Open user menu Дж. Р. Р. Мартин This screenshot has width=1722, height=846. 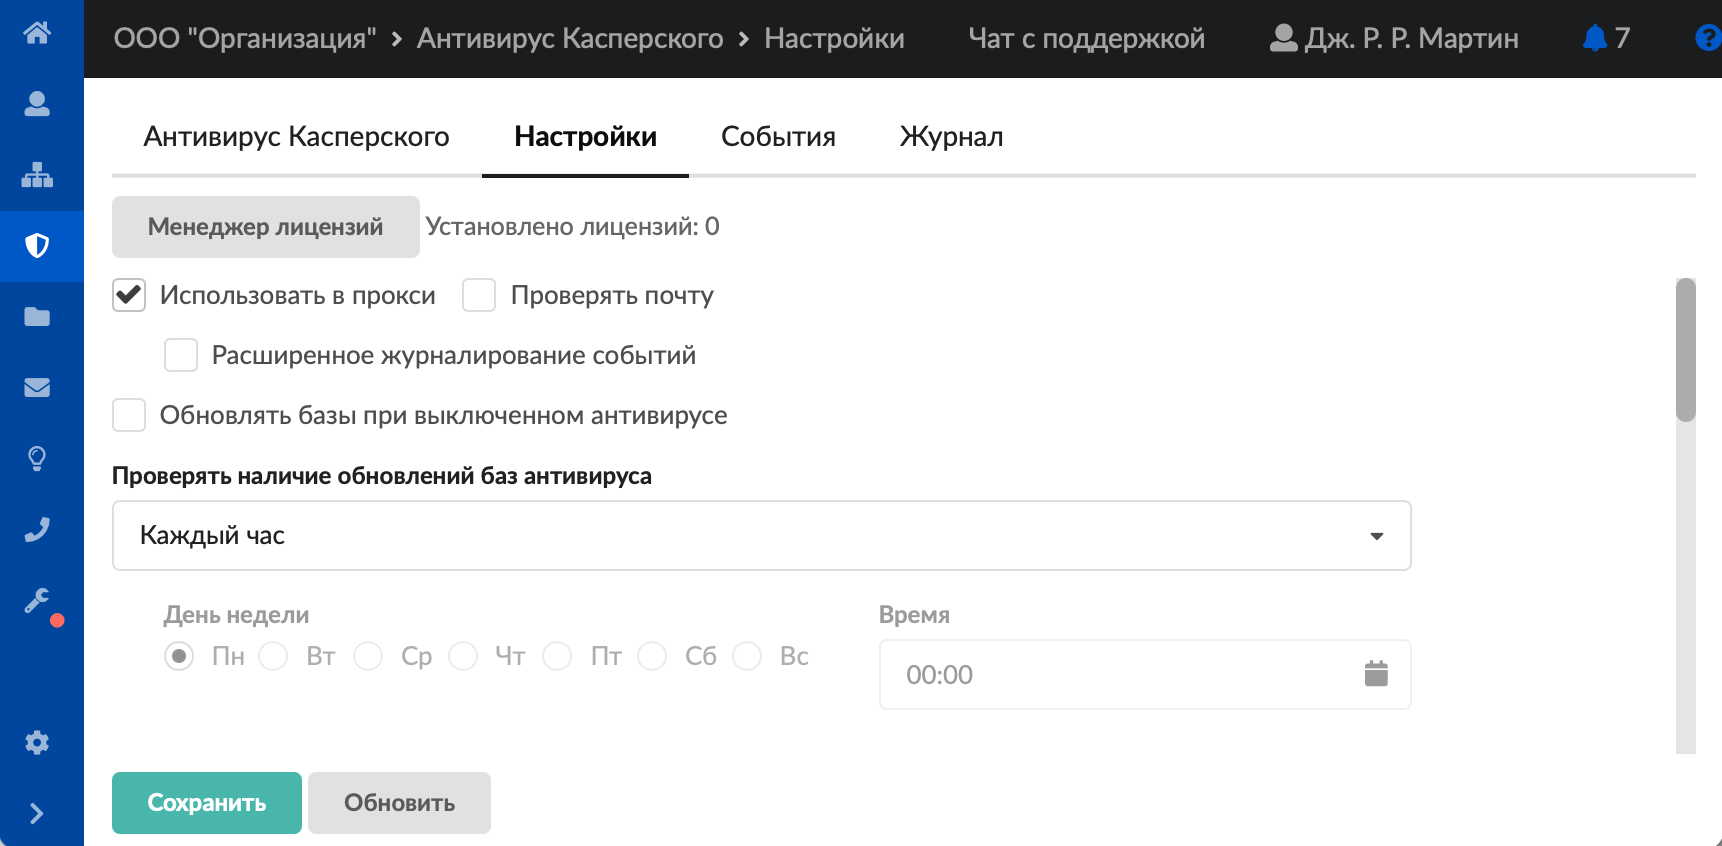tap(1394, 38)
